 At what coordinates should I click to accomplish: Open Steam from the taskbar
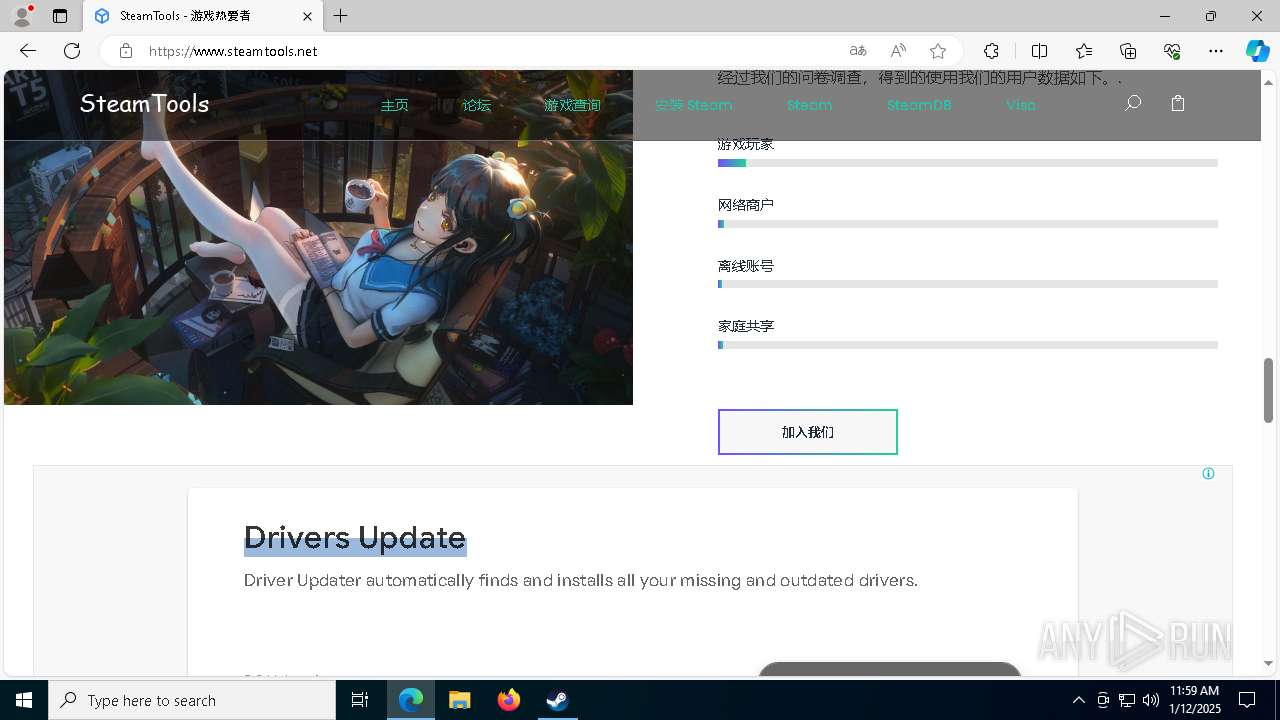click(558, 700)
